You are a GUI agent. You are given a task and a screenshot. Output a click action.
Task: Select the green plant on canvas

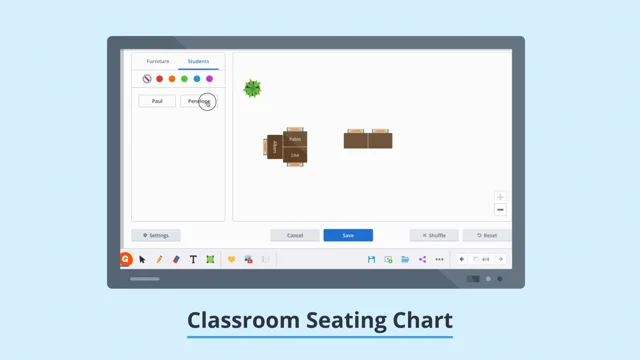point(252,88)
